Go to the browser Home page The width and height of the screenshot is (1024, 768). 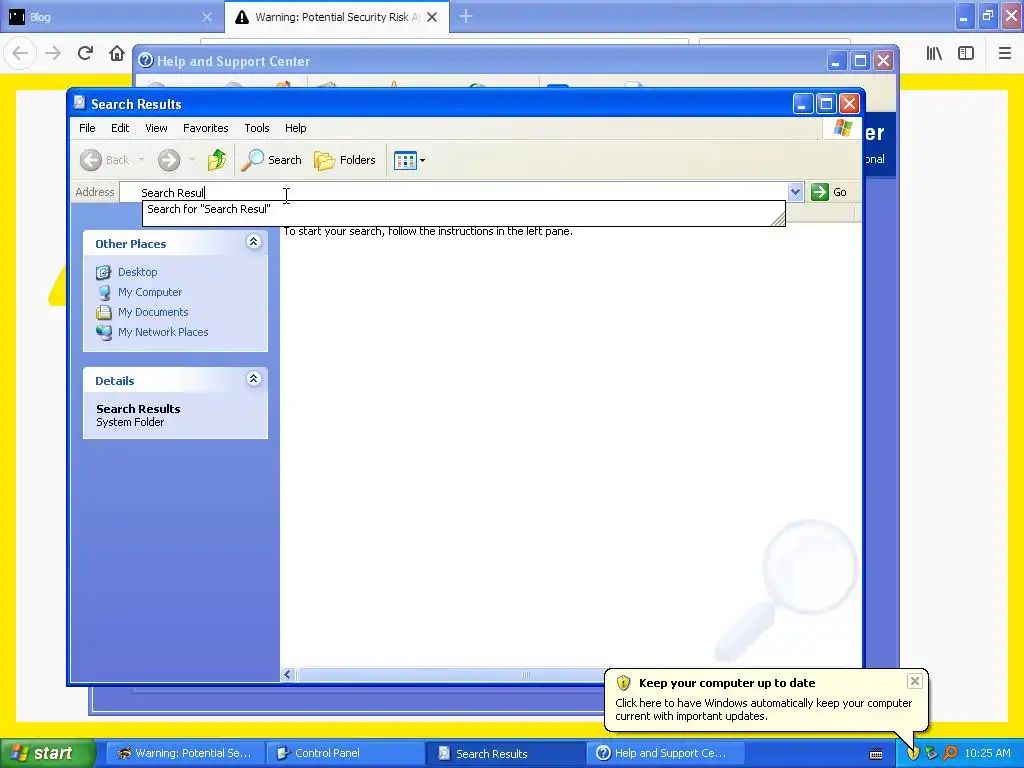coord(117,53)
